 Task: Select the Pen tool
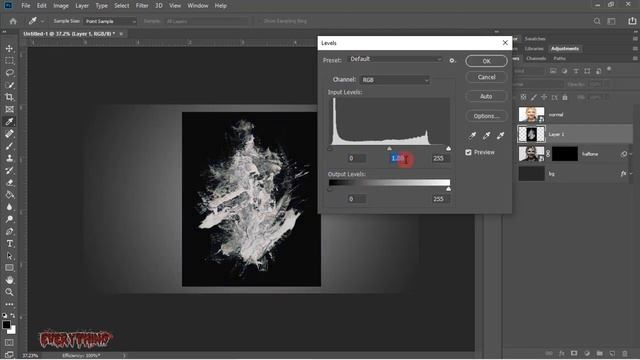(9, 231)
